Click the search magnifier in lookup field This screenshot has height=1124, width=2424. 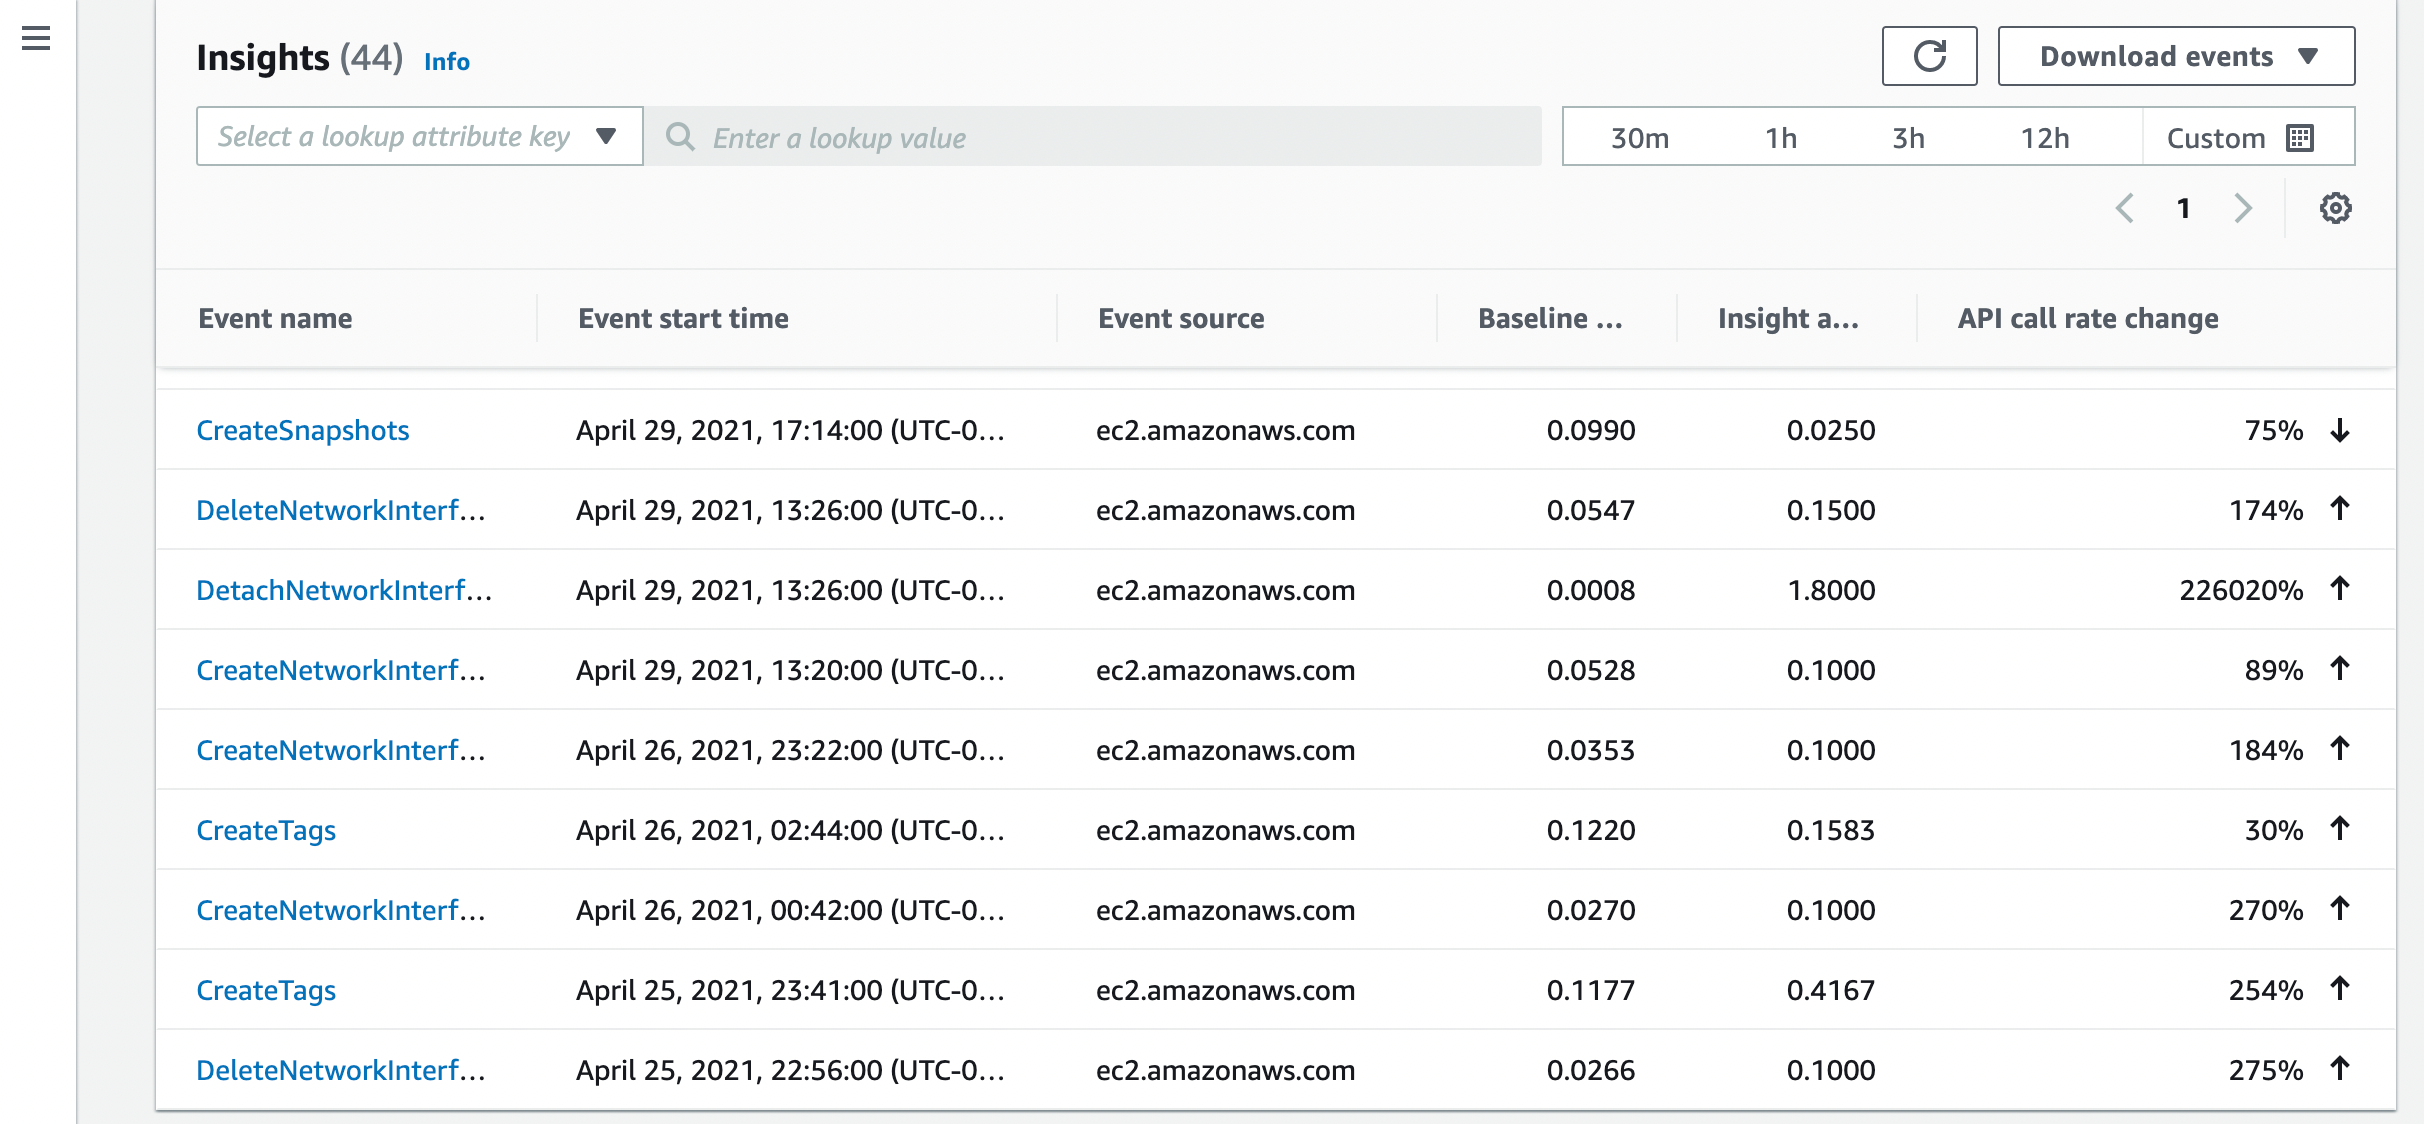pos(681,137)
